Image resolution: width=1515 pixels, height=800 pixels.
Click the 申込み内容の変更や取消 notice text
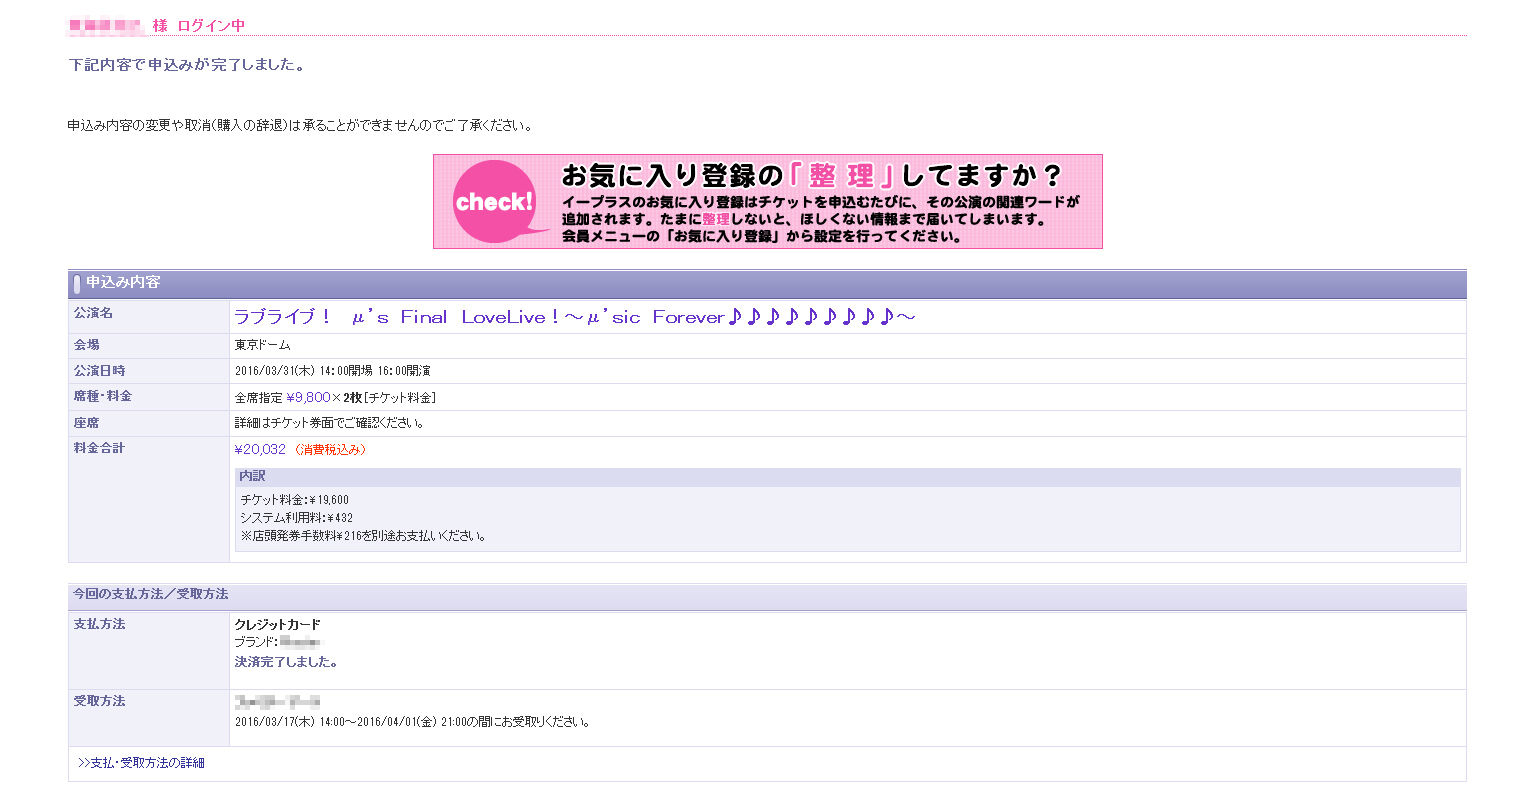pyautogui.click(x=300, y=126)
